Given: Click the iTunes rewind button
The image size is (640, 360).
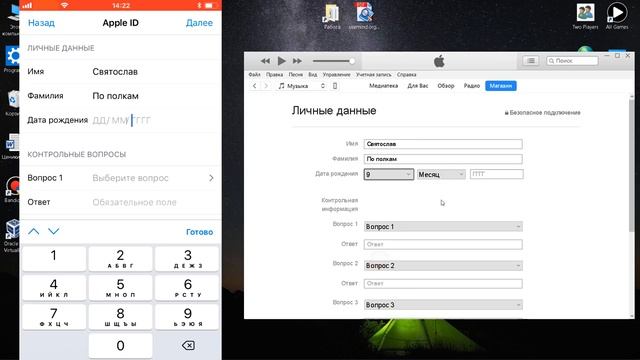Looking at the screenshot, I should [x=265, y=61].
